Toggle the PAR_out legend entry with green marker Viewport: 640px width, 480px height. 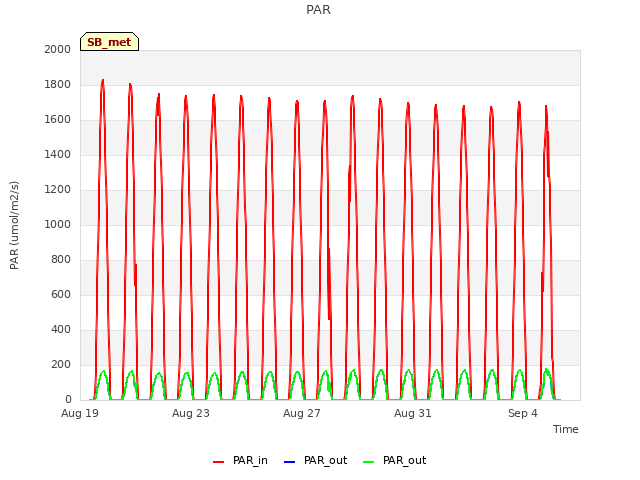[x=394, y=460]
